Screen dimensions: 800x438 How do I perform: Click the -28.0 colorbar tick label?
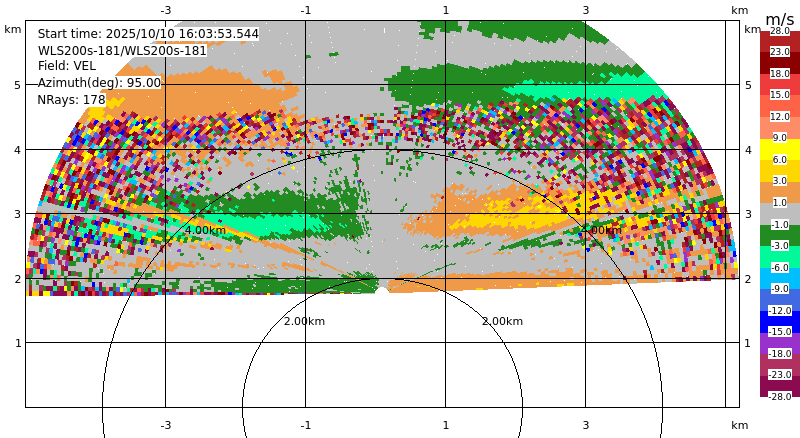pos(780,397)
